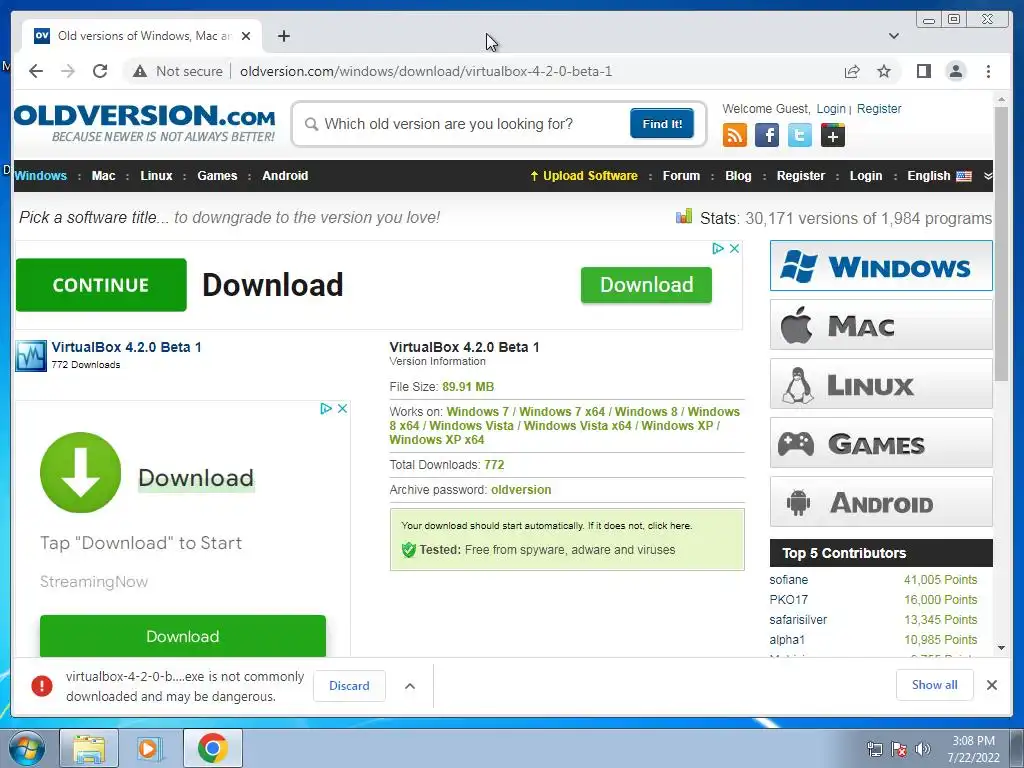Open the Not secure site information
The height and width of the screenshot is (768, 1024).
(x=178, y=71)
